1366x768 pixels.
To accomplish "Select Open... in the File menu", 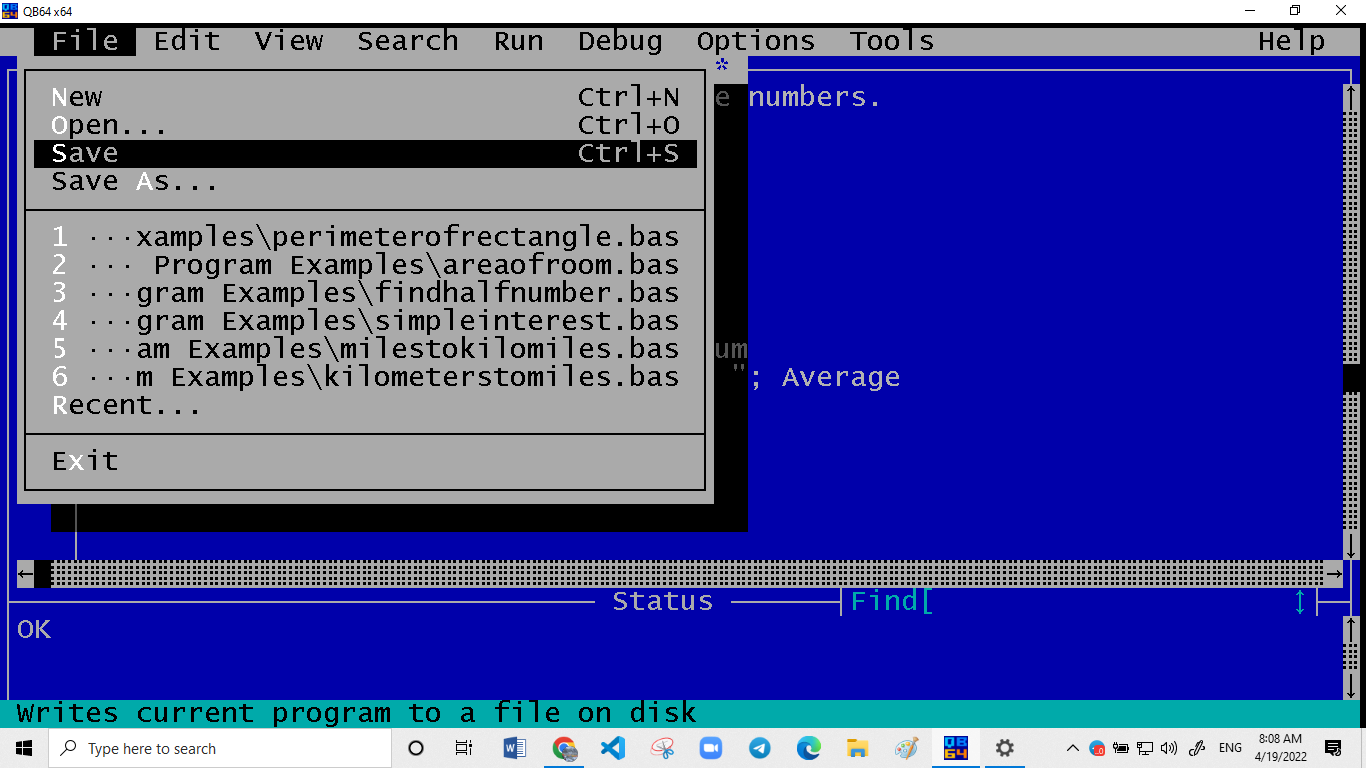I will click(x=365, y=125).
